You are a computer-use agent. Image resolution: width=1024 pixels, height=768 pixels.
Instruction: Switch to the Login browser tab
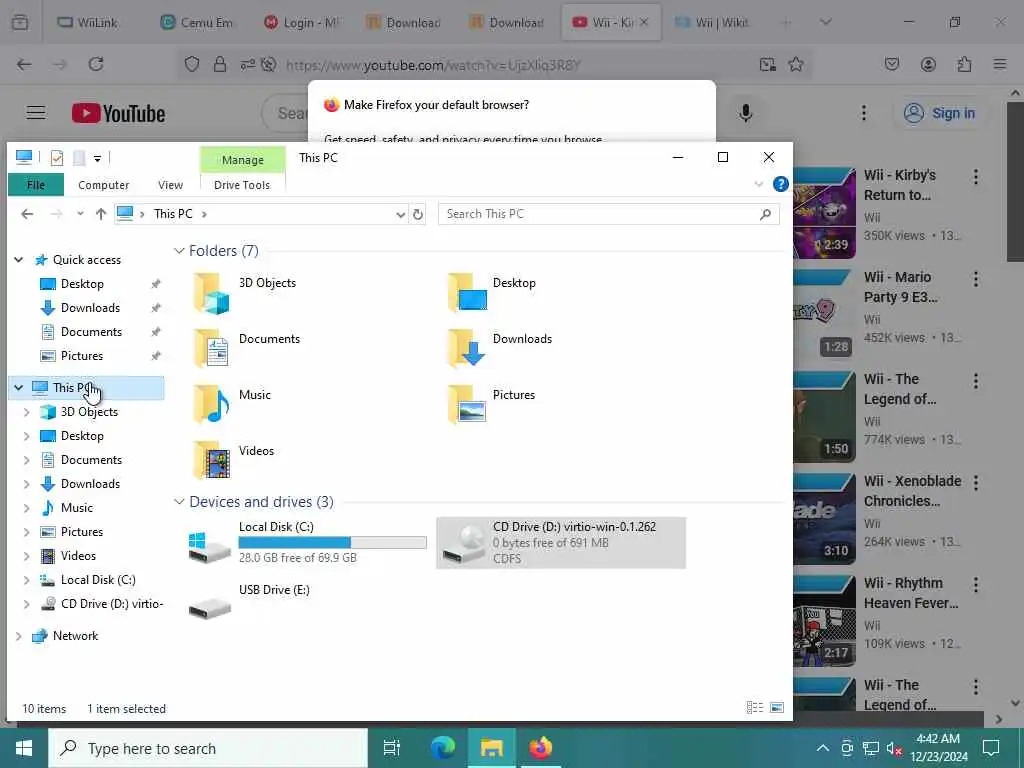click(x=302, y=22)
